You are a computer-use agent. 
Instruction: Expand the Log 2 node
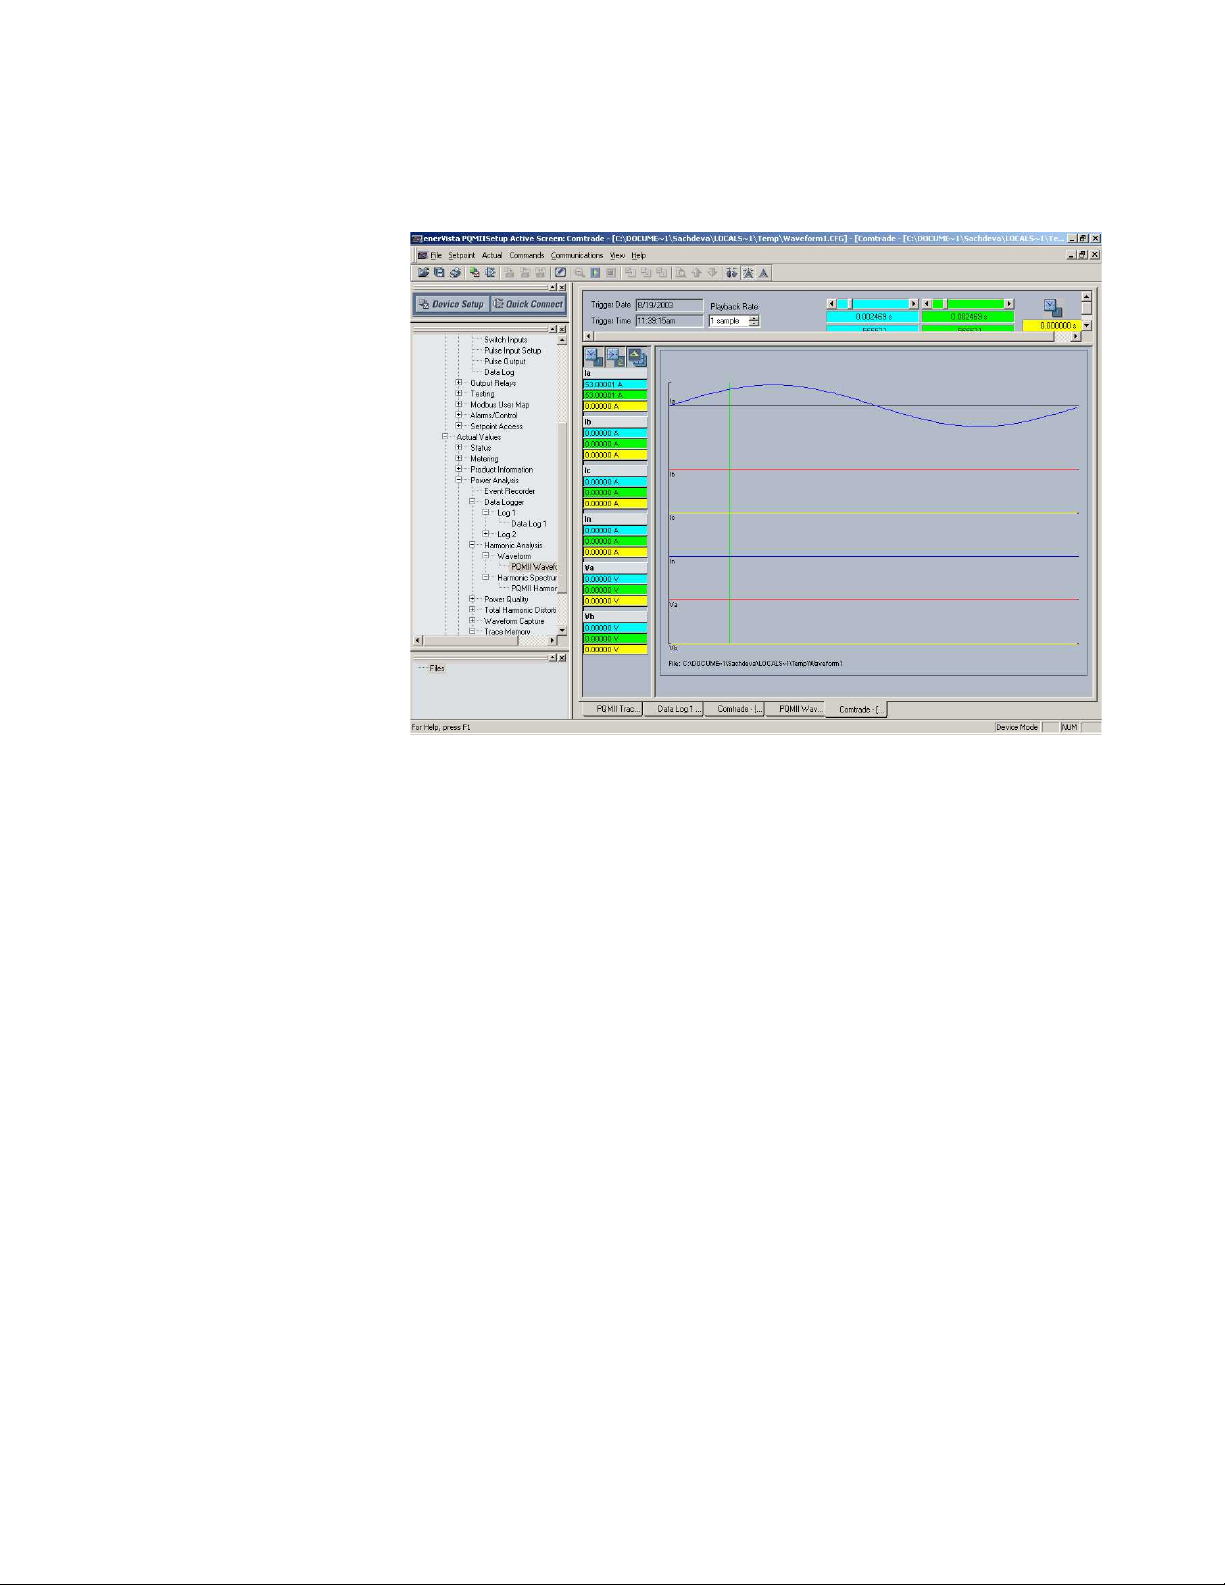[x=486, y=534]
